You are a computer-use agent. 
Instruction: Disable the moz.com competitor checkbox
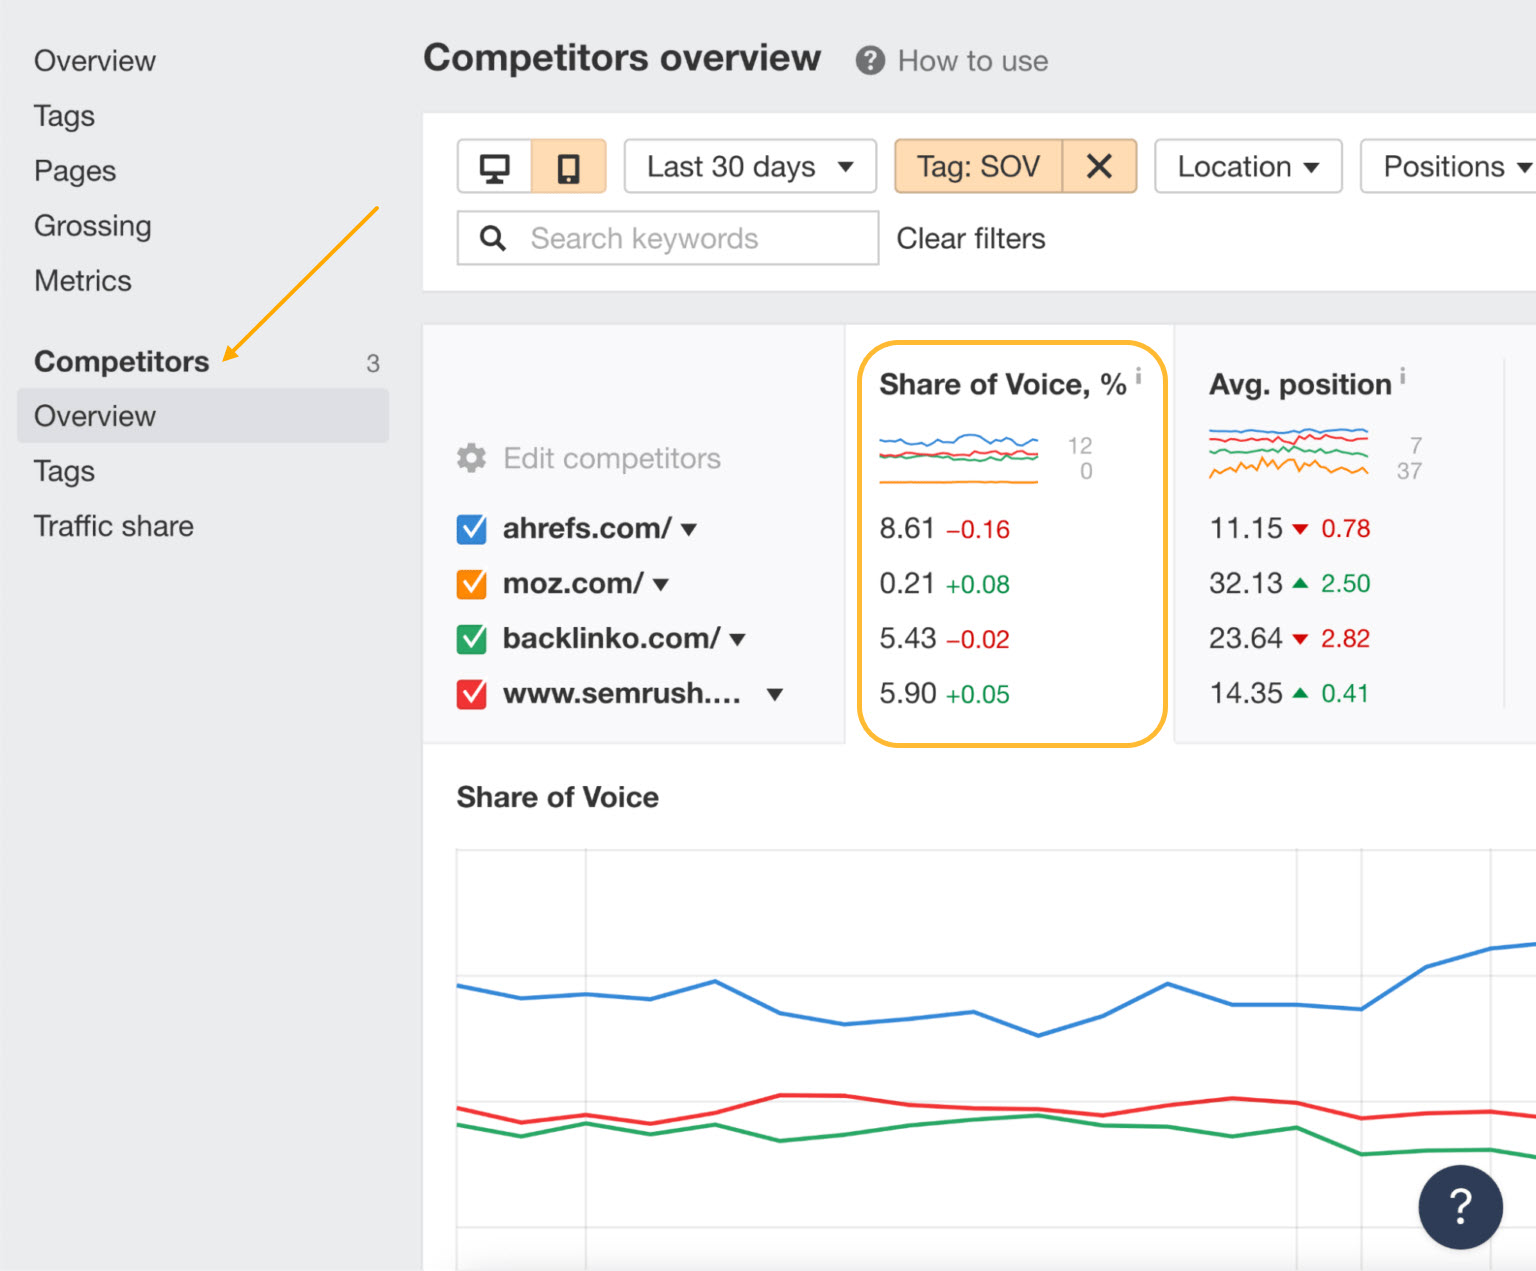click(471, 584)
